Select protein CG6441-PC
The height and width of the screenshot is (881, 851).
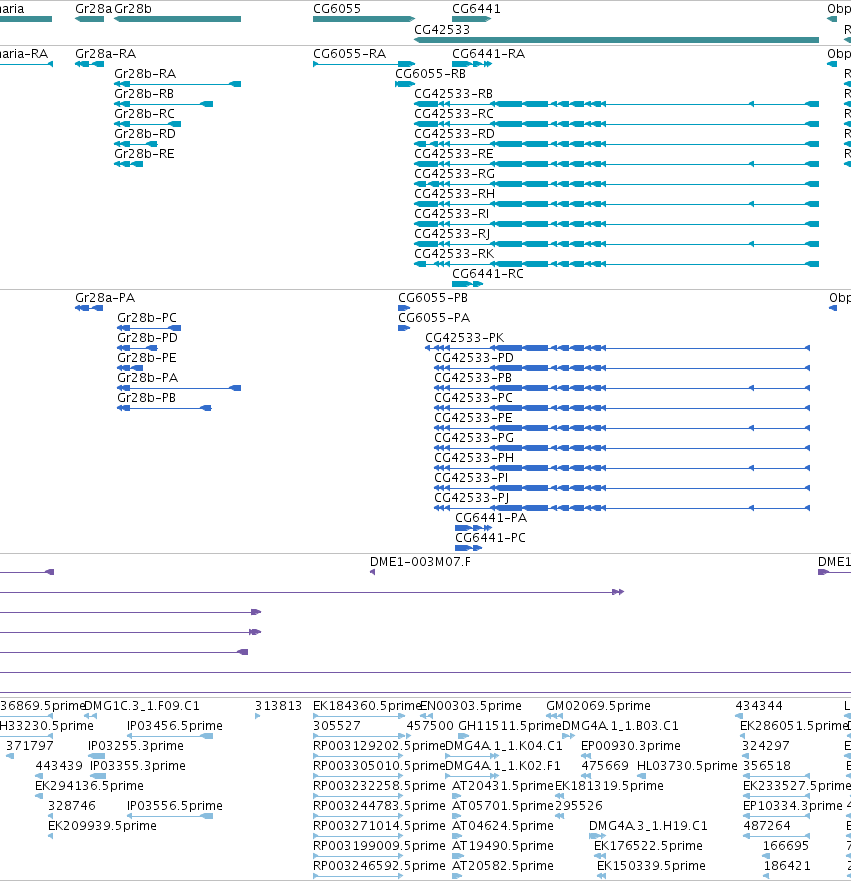[468, 548]
